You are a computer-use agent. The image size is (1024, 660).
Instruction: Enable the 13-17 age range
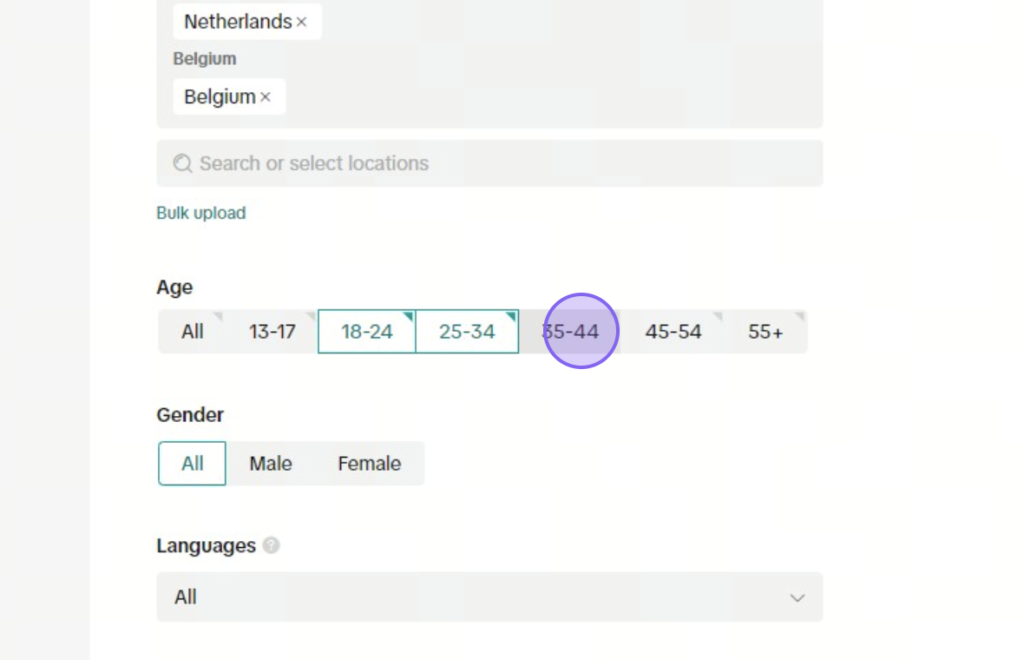(x=272, y=332)
